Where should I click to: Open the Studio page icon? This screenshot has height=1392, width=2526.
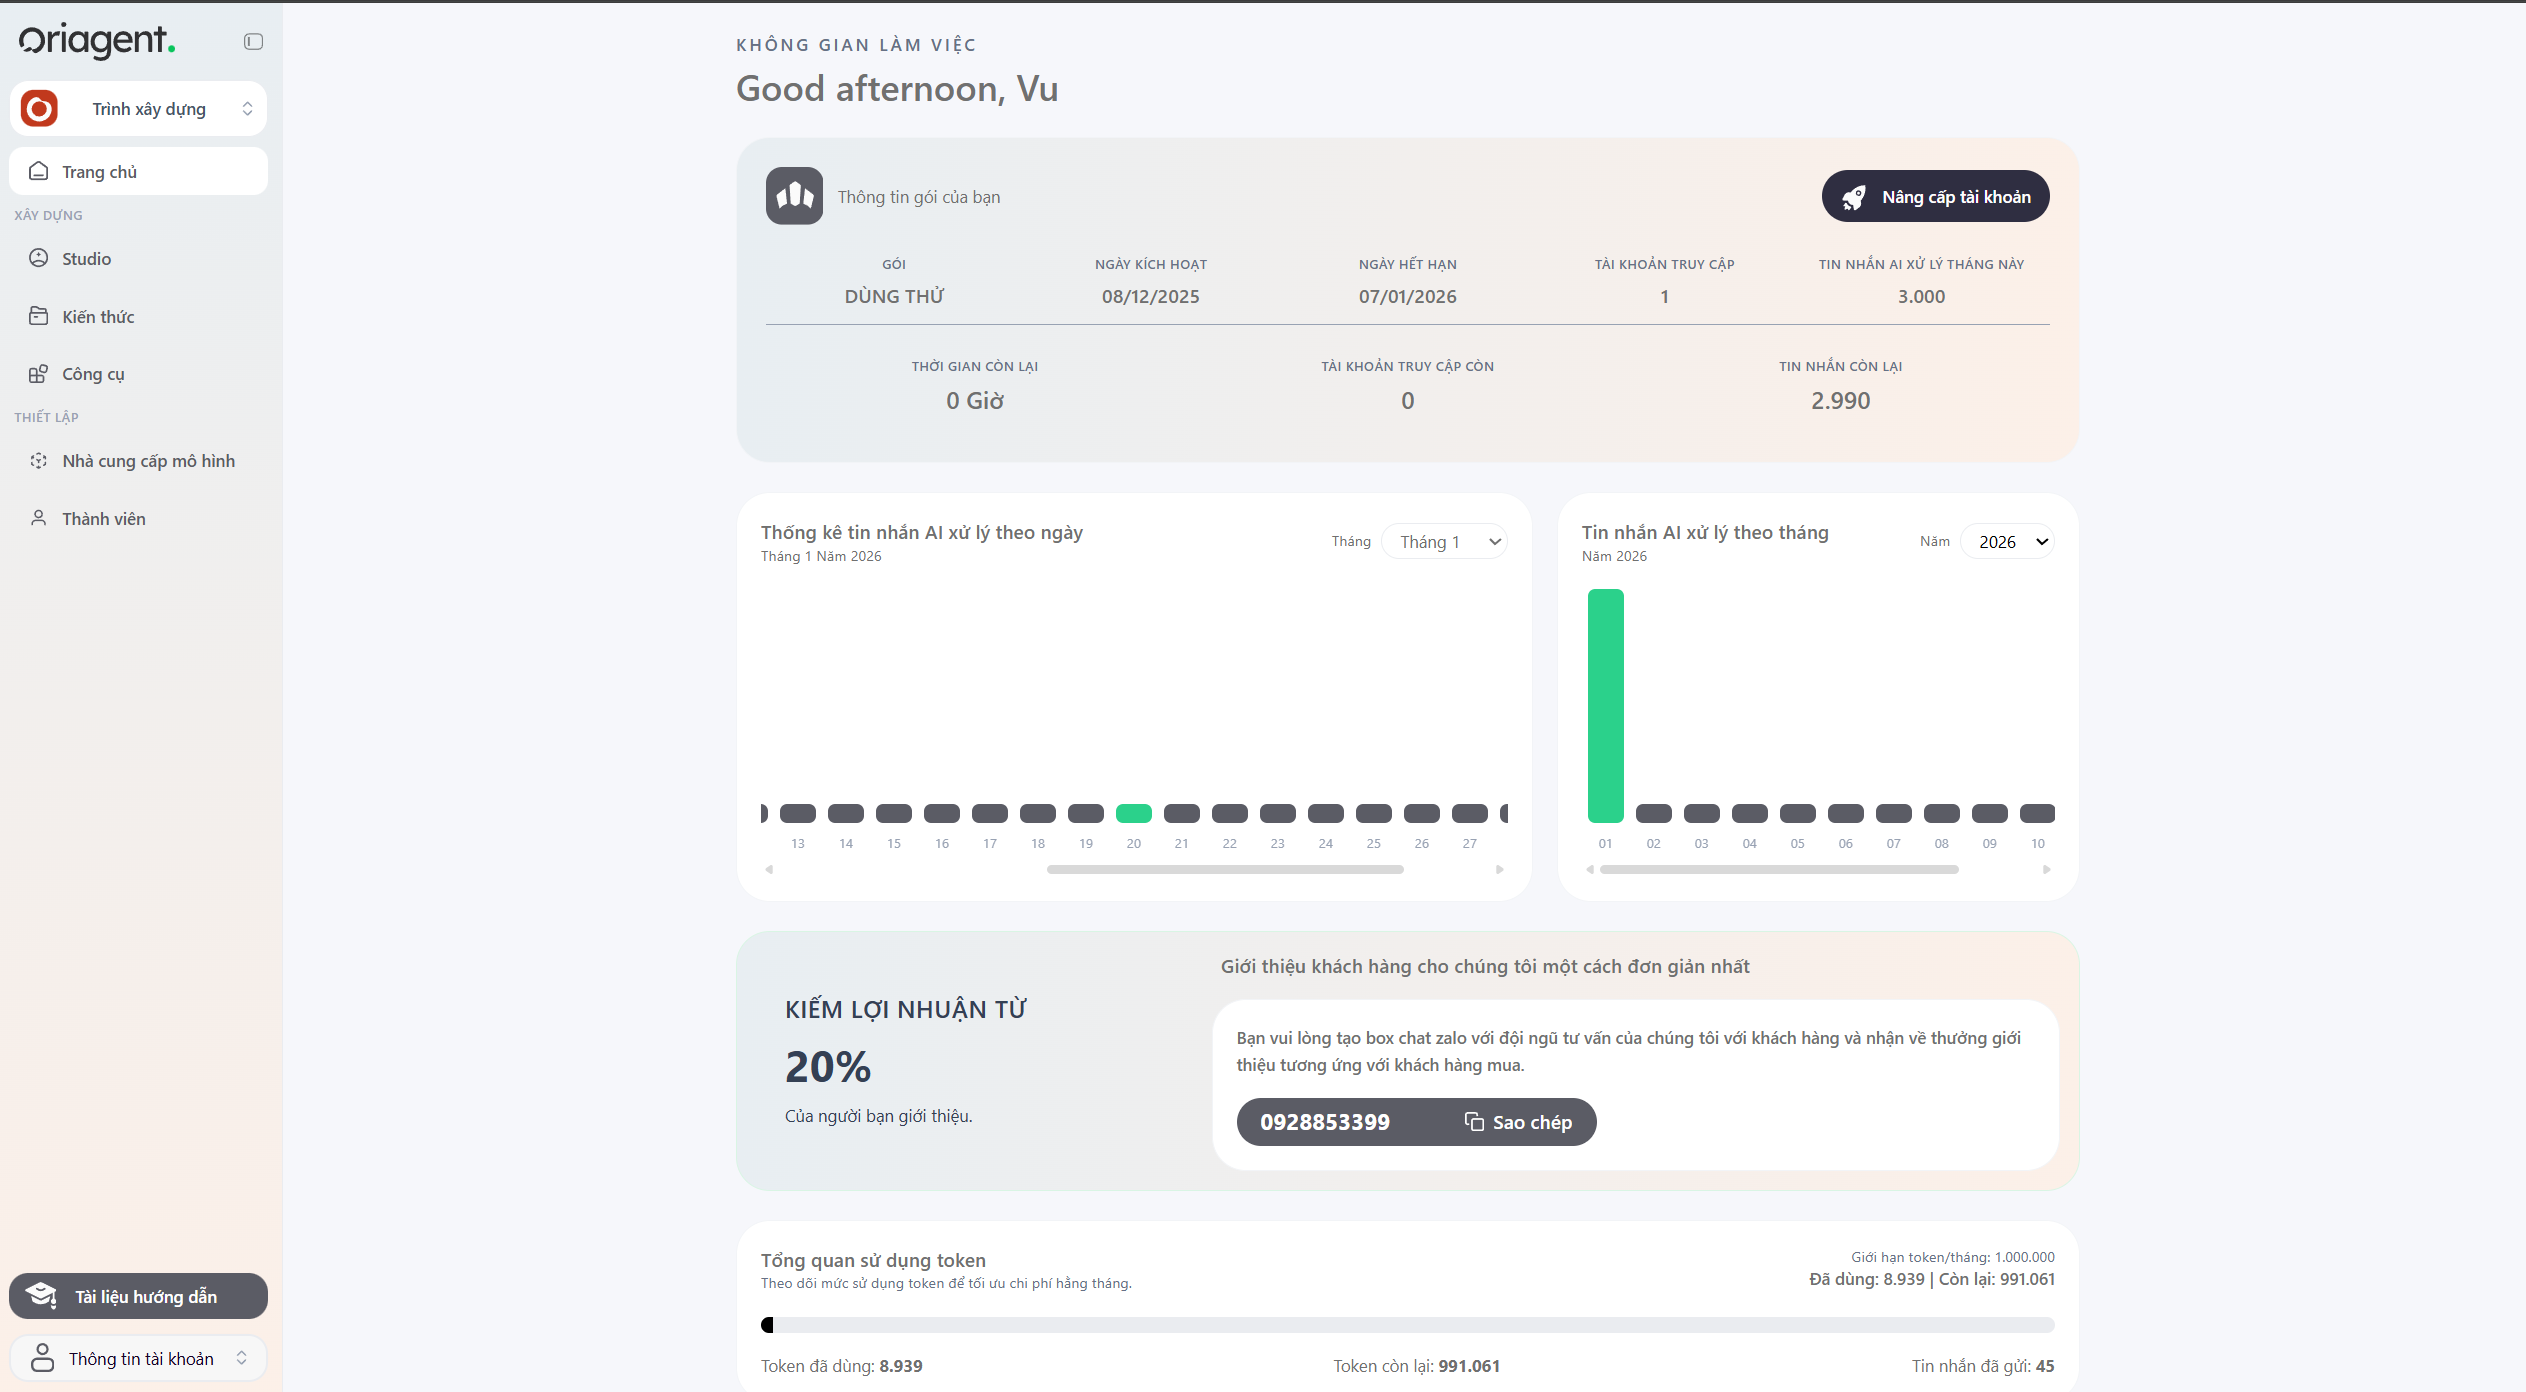(39, 259)
